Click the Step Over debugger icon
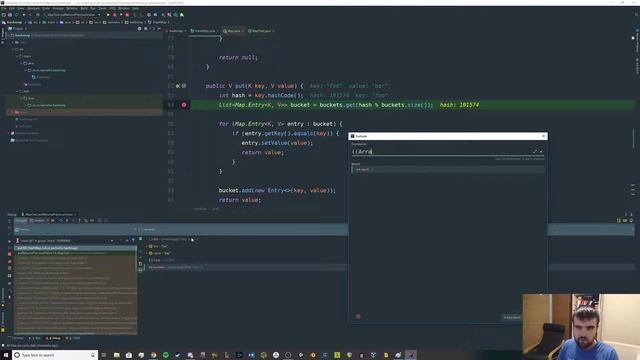640x360 pixels. point(60,221)
